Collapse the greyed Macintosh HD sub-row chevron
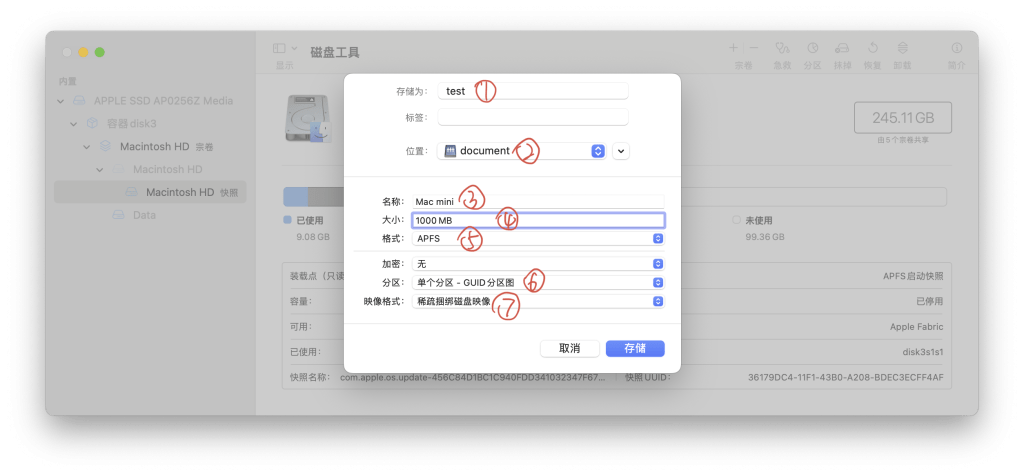Viewport: 1024px width, 476px height. [100, 170]
